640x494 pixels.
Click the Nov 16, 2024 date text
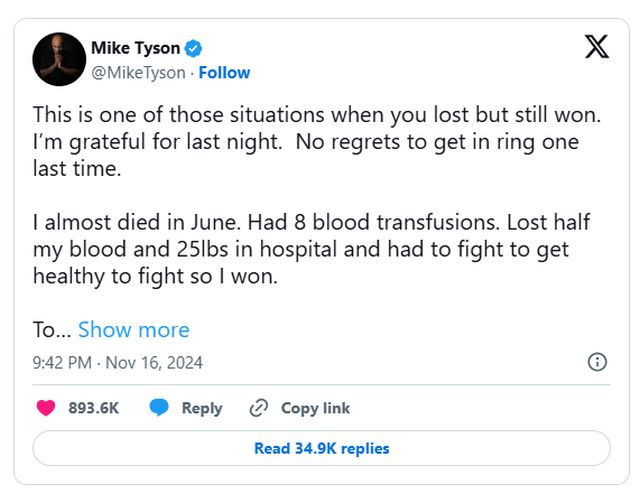(x=155, y=363)
